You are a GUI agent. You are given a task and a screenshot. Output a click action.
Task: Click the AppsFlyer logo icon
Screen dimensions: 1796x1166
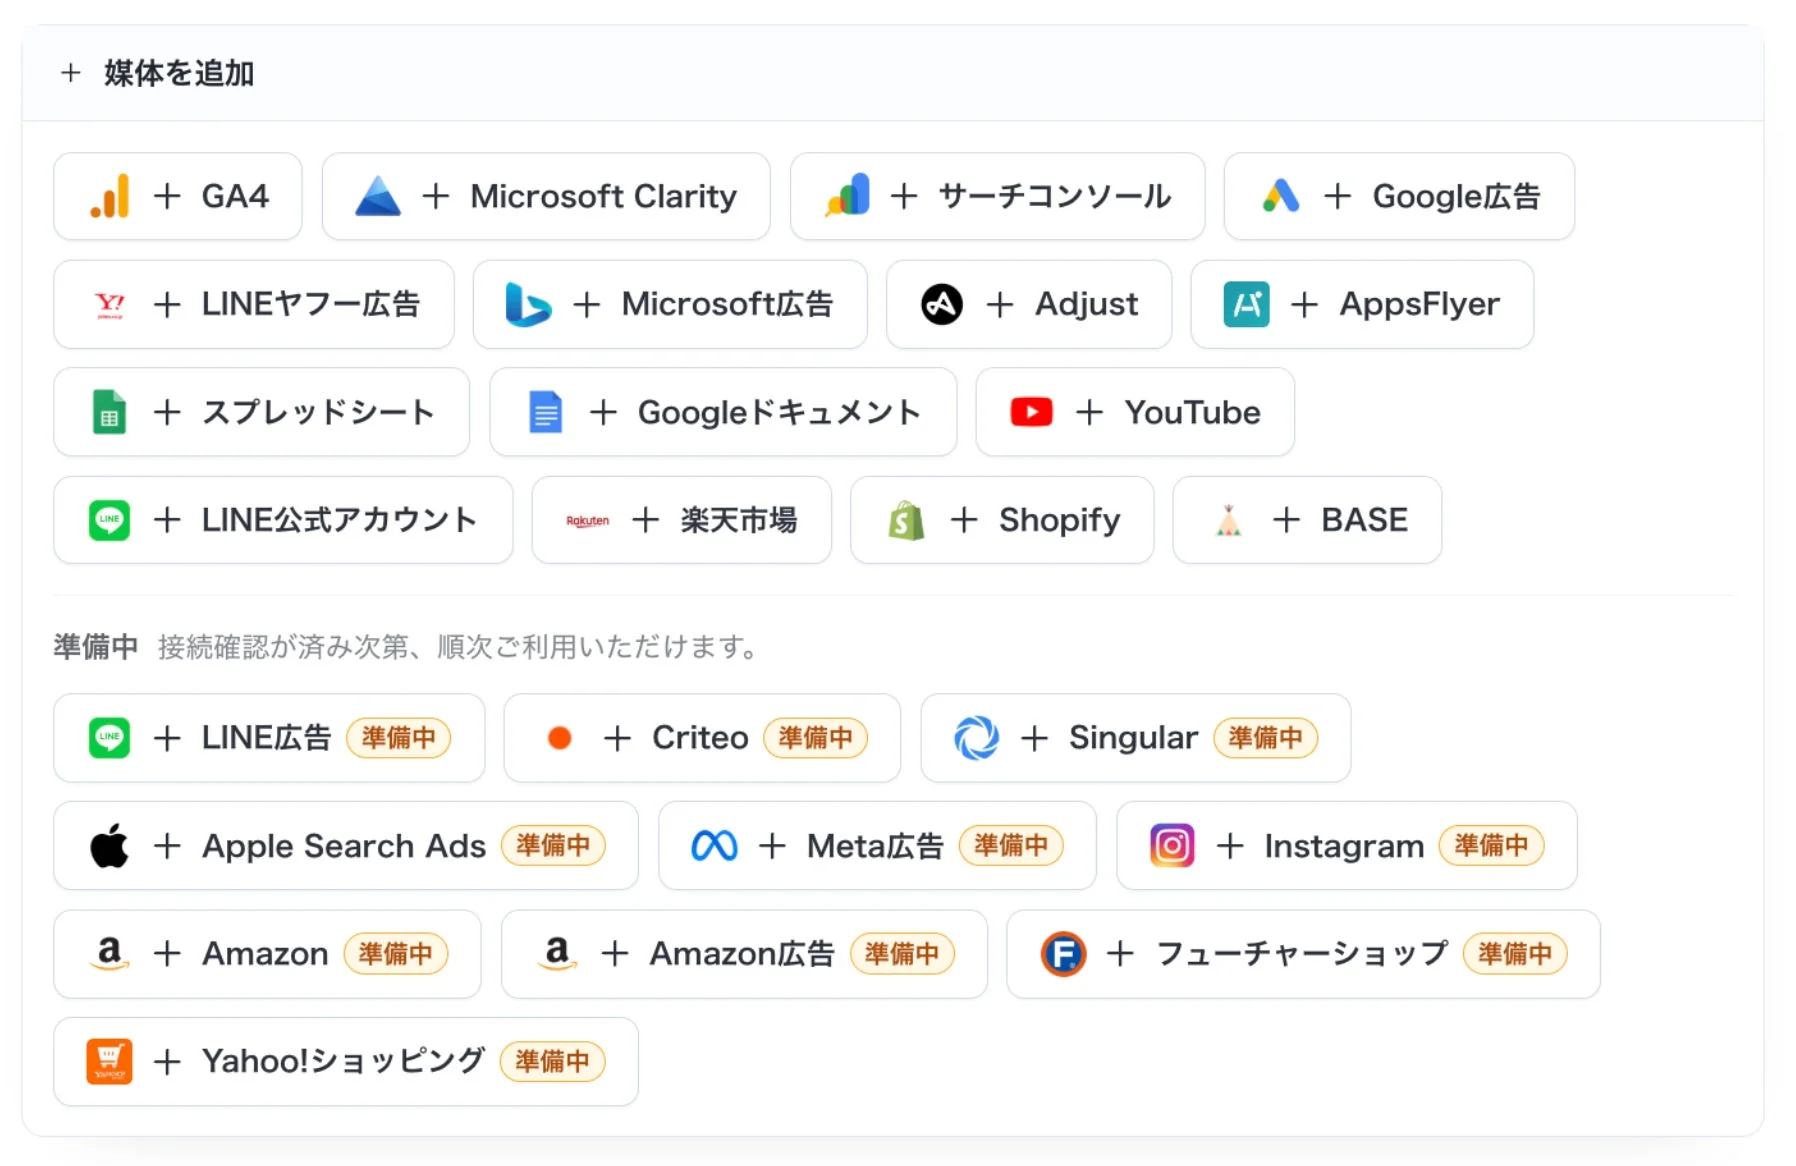tap(1246, 304)
